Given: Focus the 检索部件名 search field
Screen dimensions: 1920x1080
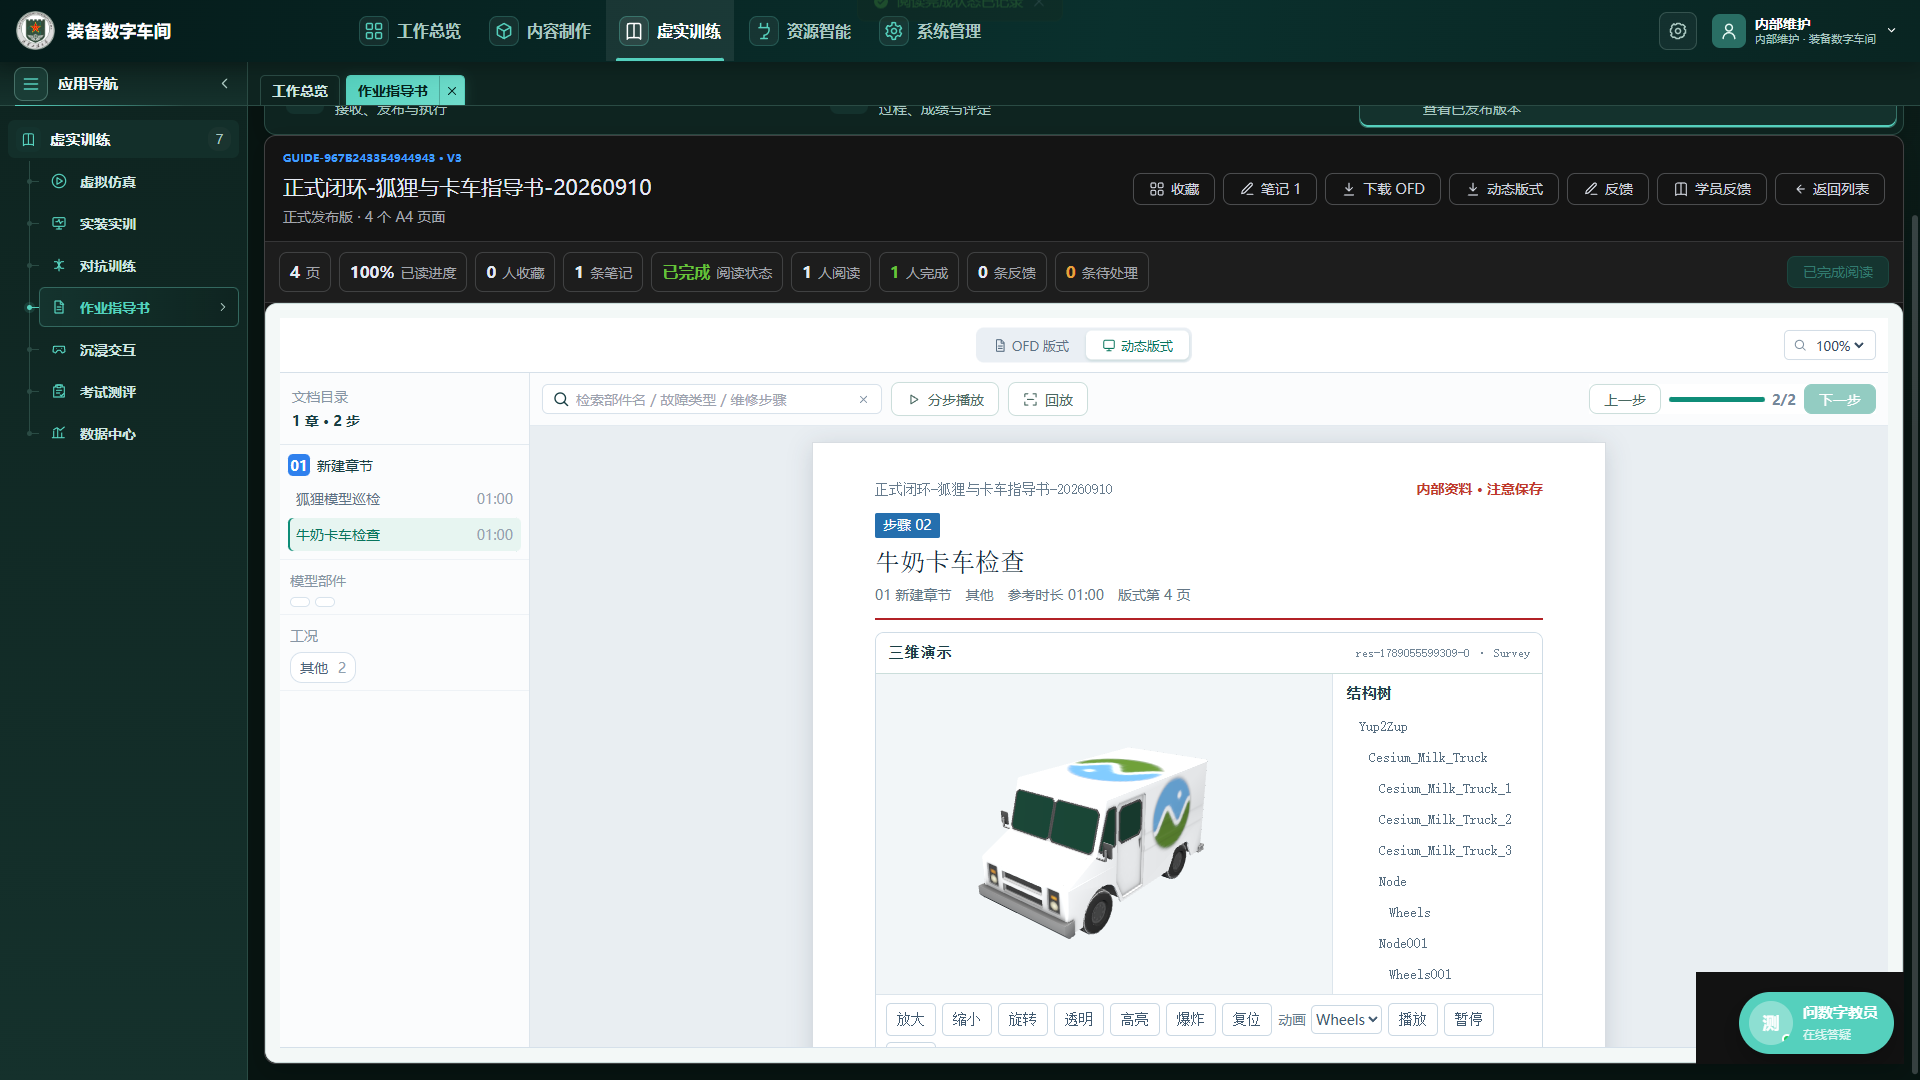Looking at the screenshot, I should 712,400.
